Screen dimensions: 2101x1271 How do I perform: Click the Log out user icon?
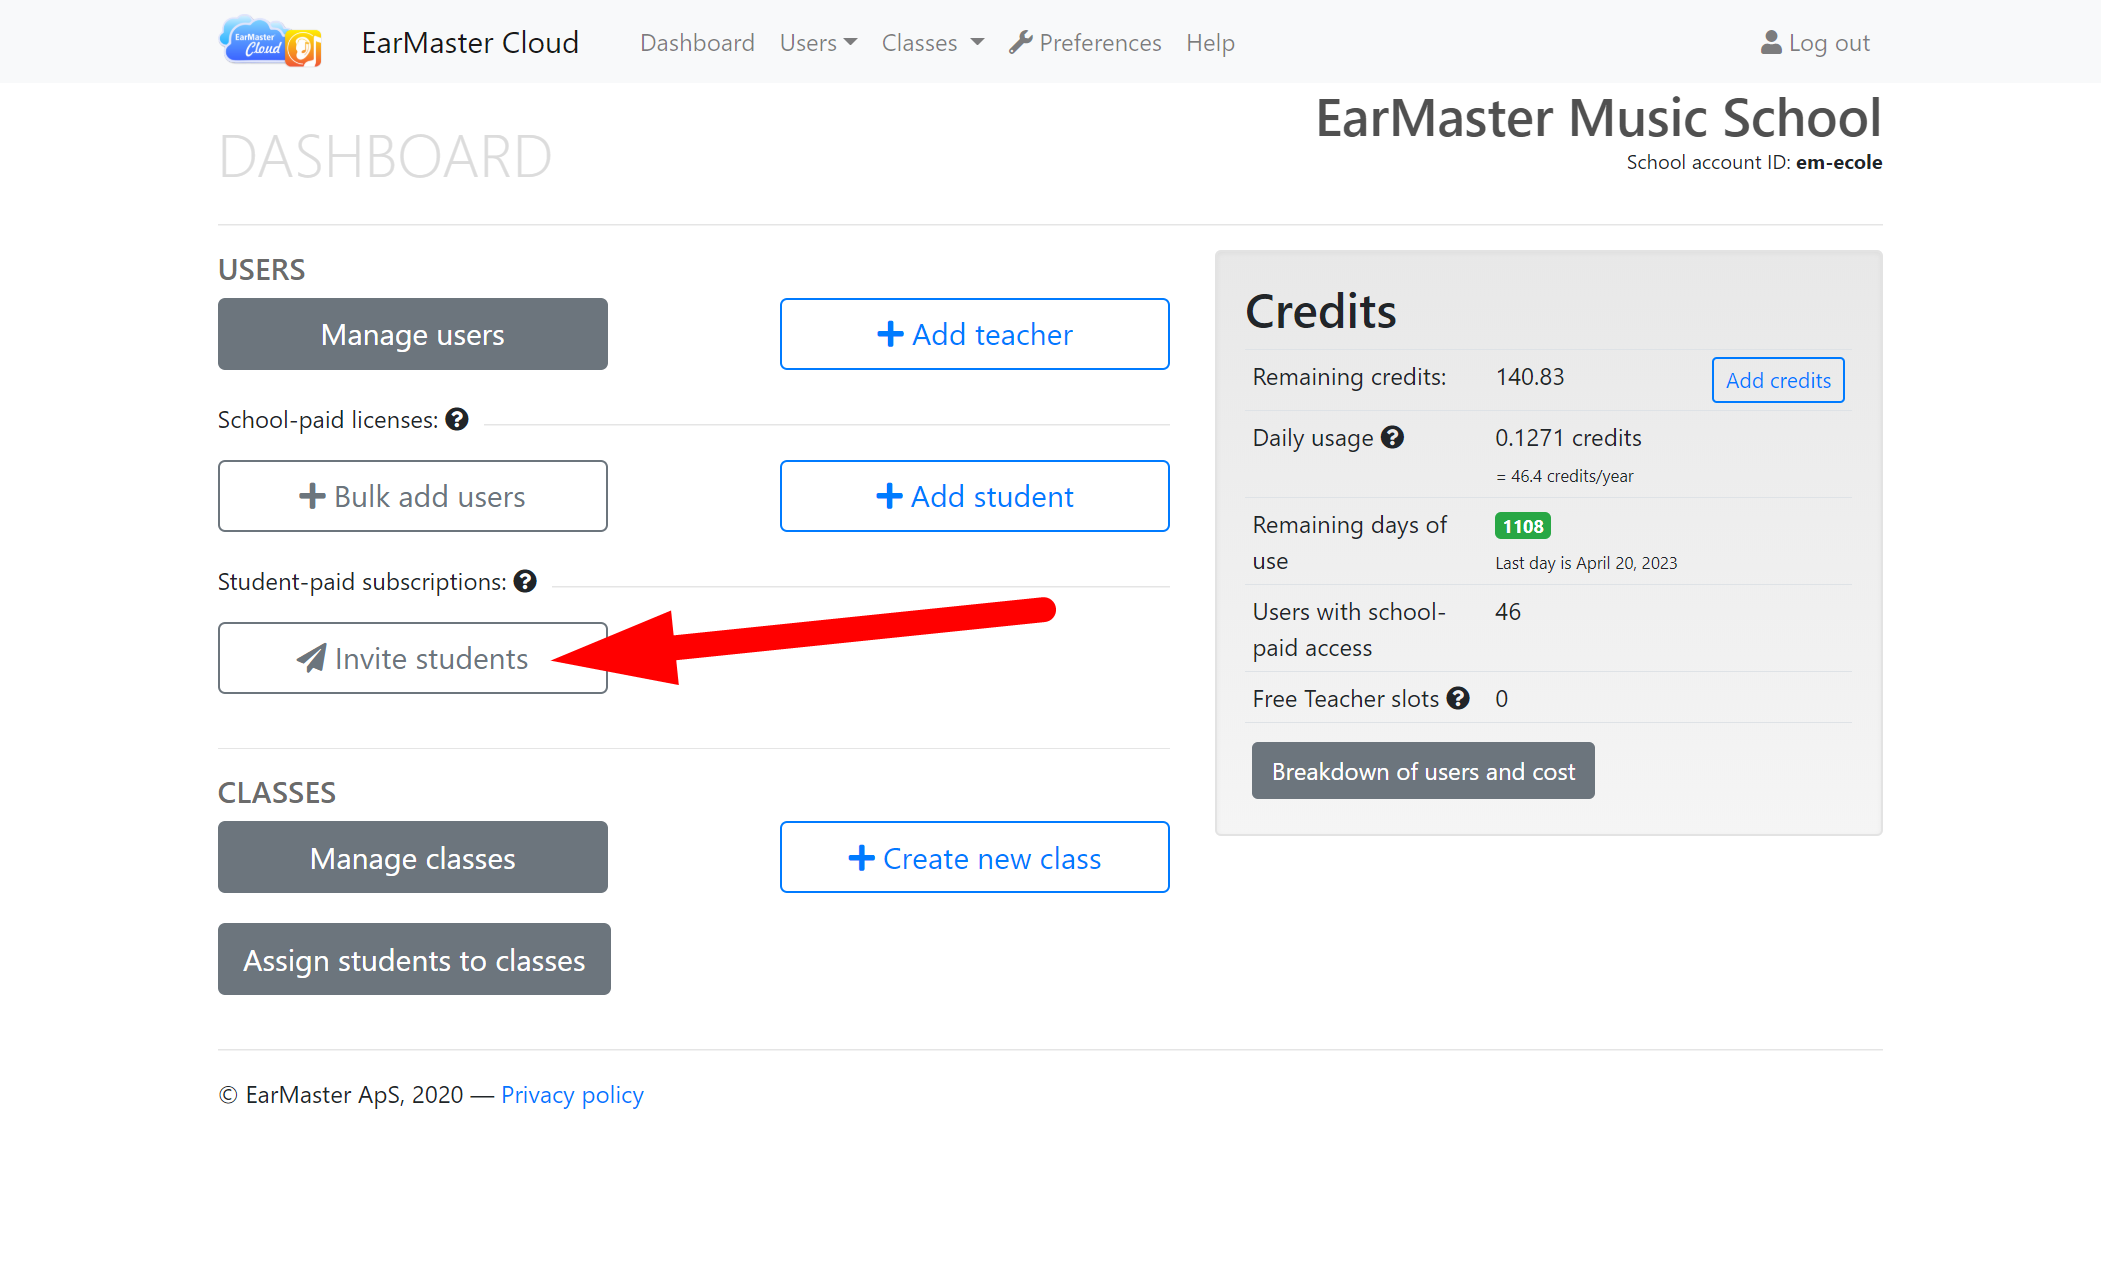[x=1771, y=43]
